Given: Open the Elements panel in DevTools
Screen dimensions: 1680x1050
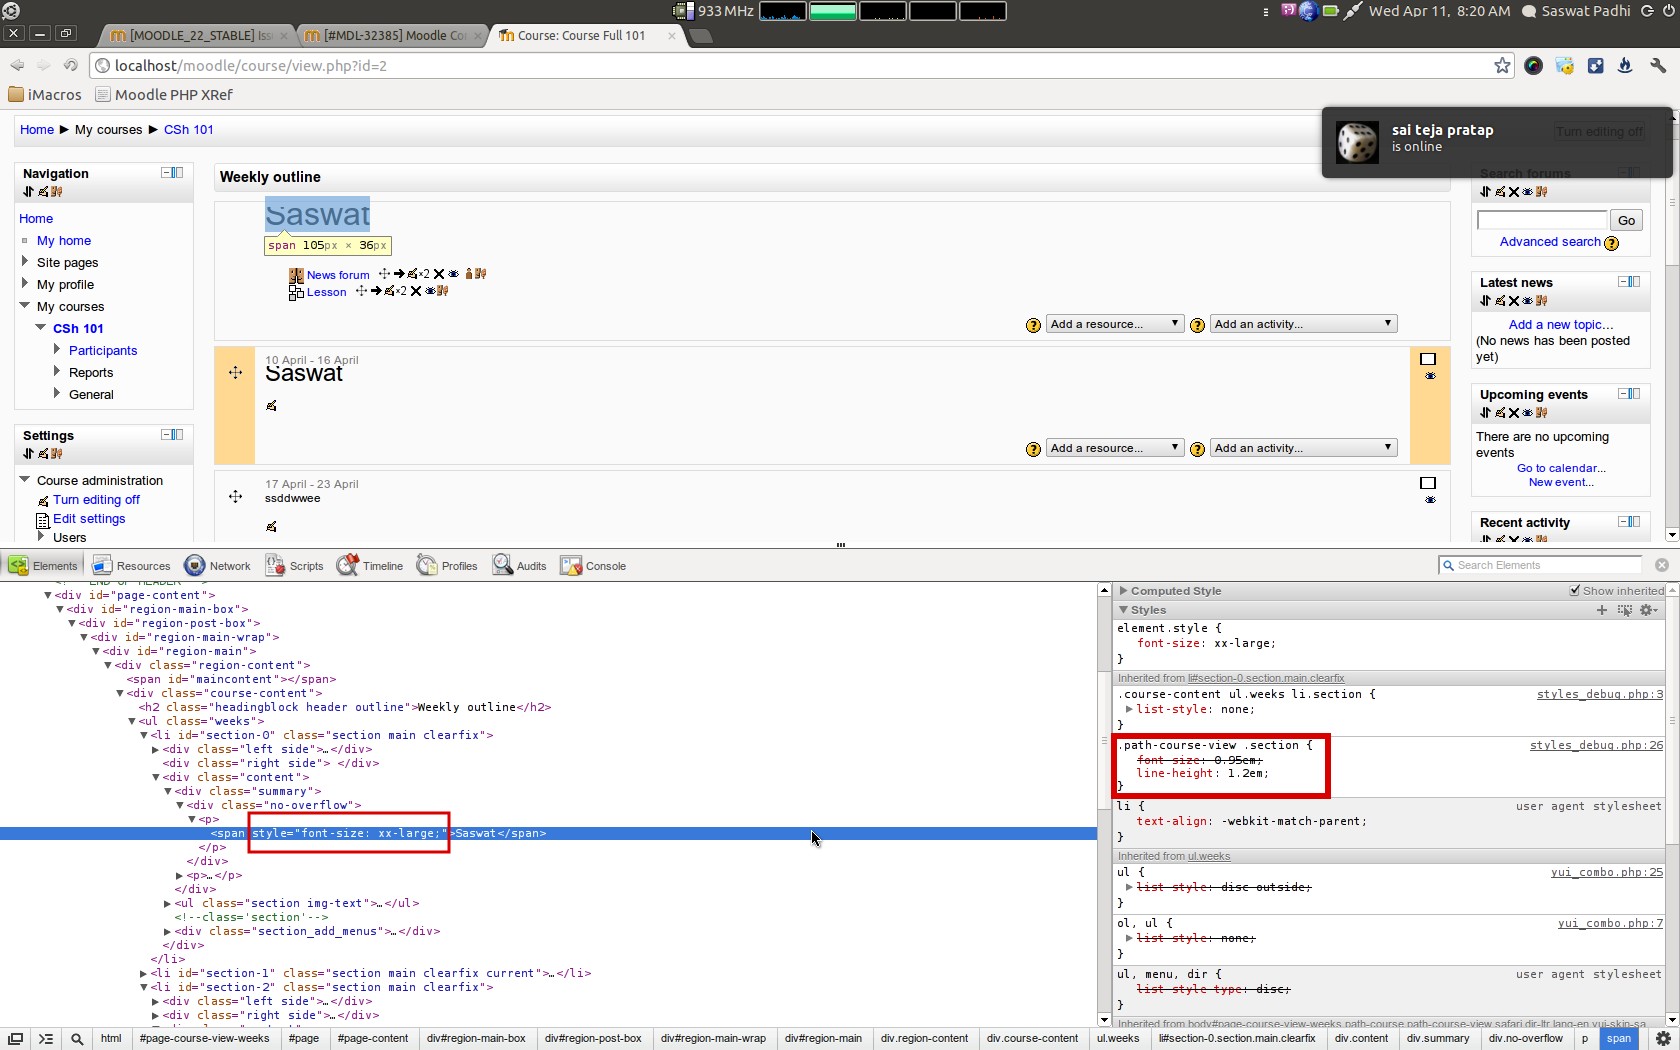Looking at the screenshot, I should pos(43,566).
